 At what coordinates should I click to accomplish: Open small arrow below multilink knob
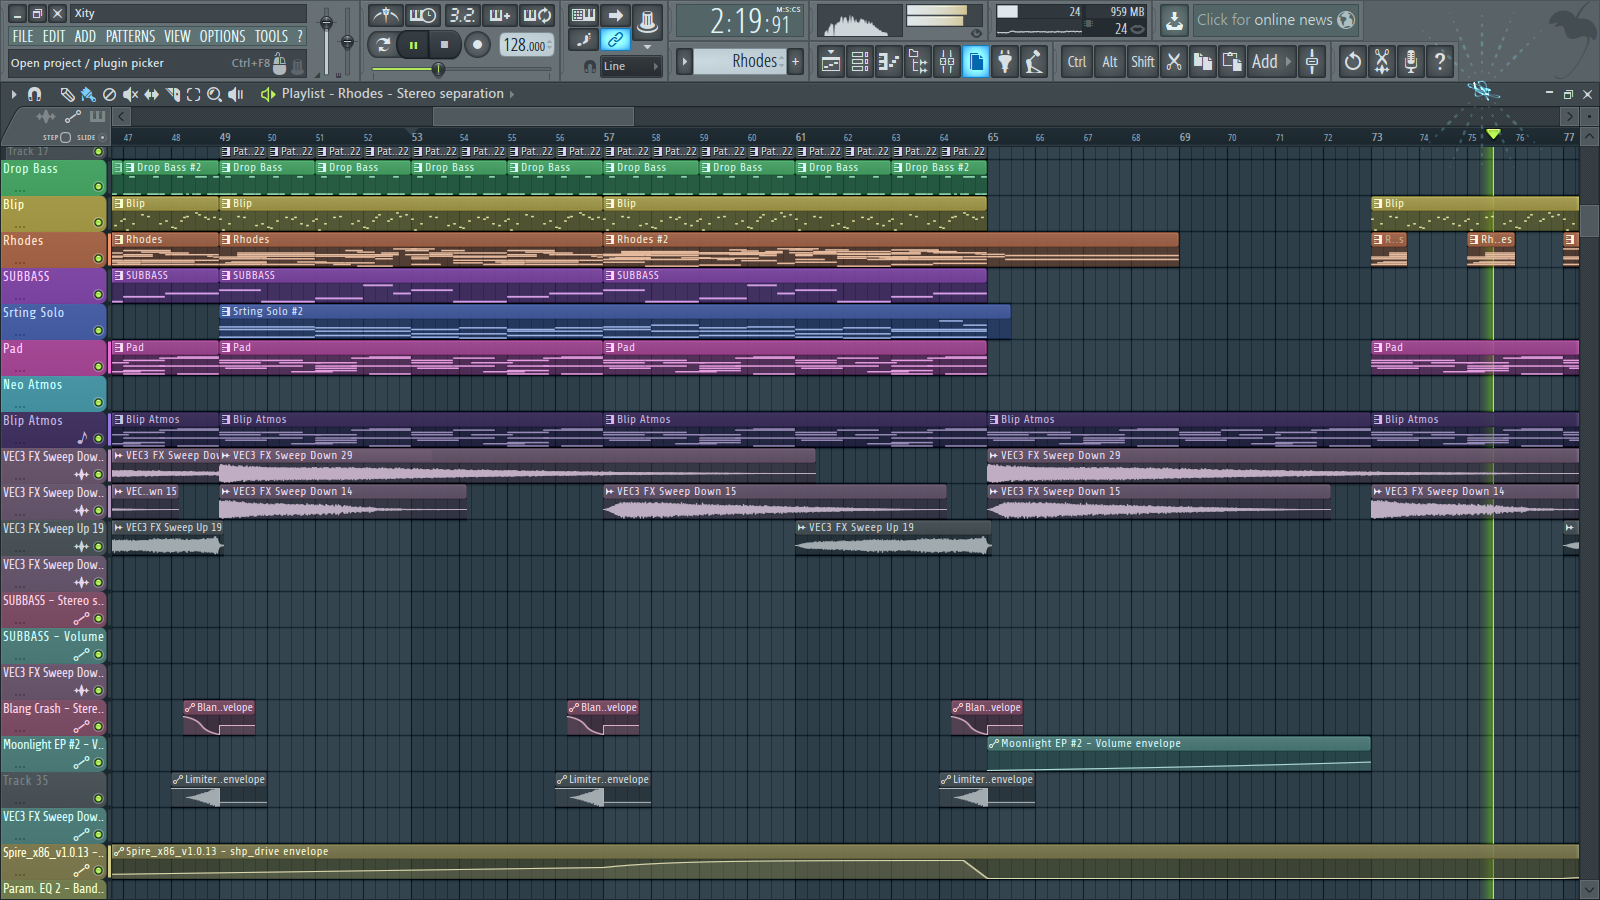pyautogui.click(x=647, y=47)
